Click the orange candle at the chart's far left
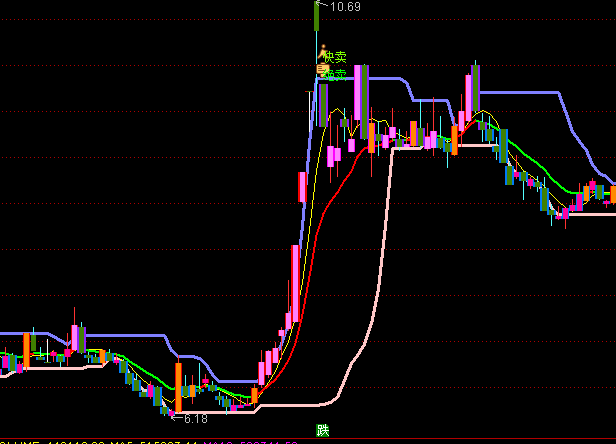 (27, 351)
